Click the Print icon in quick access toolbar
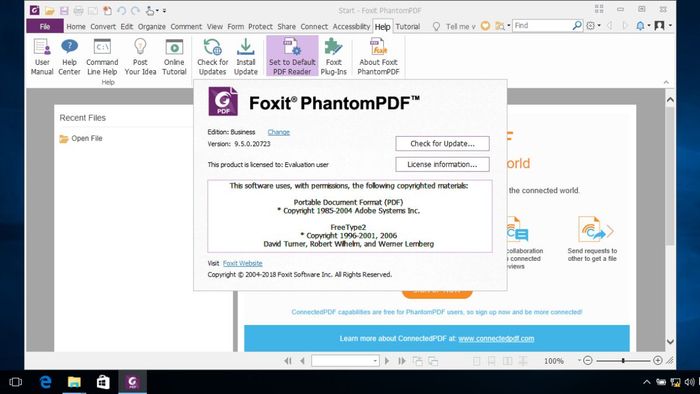The height and width of the screenshot is (394, 700). click(78, 10)
